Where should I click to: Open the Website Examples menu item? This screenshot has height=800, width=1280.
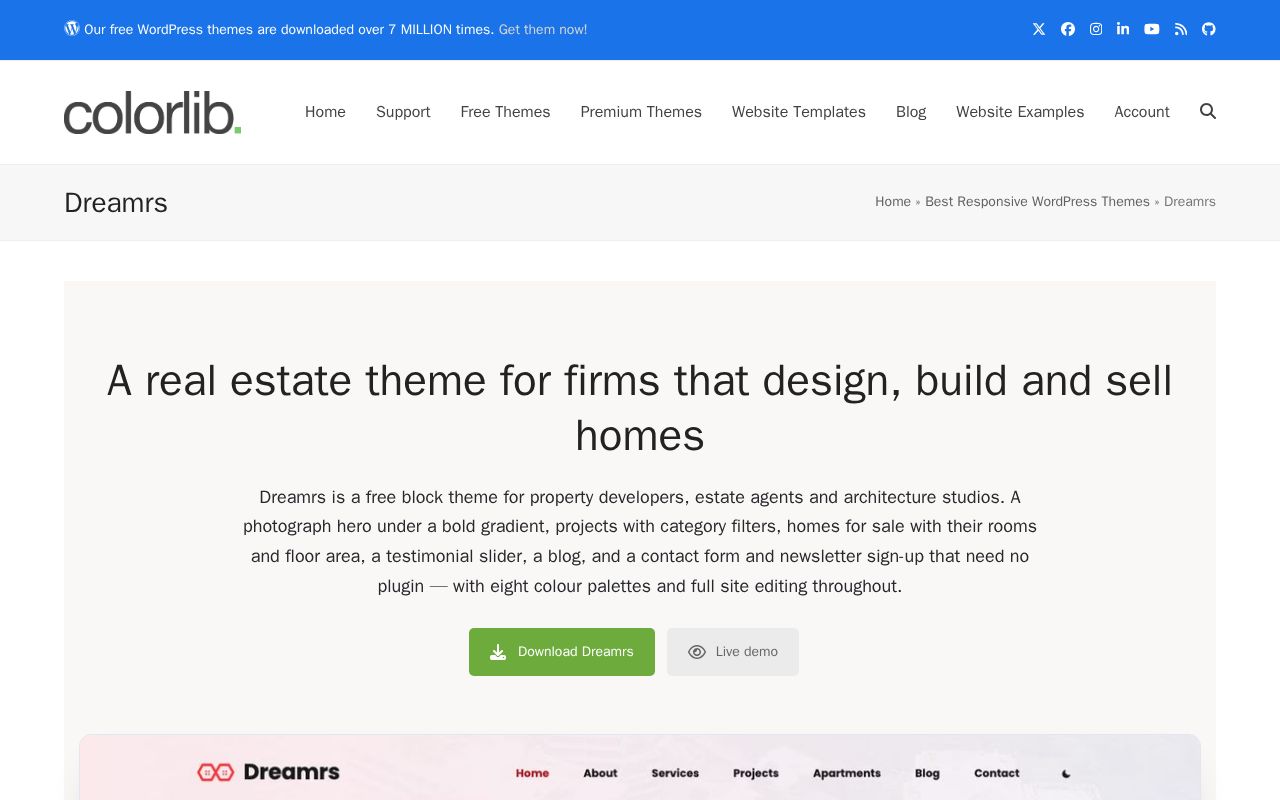(x=1020, y=112)
